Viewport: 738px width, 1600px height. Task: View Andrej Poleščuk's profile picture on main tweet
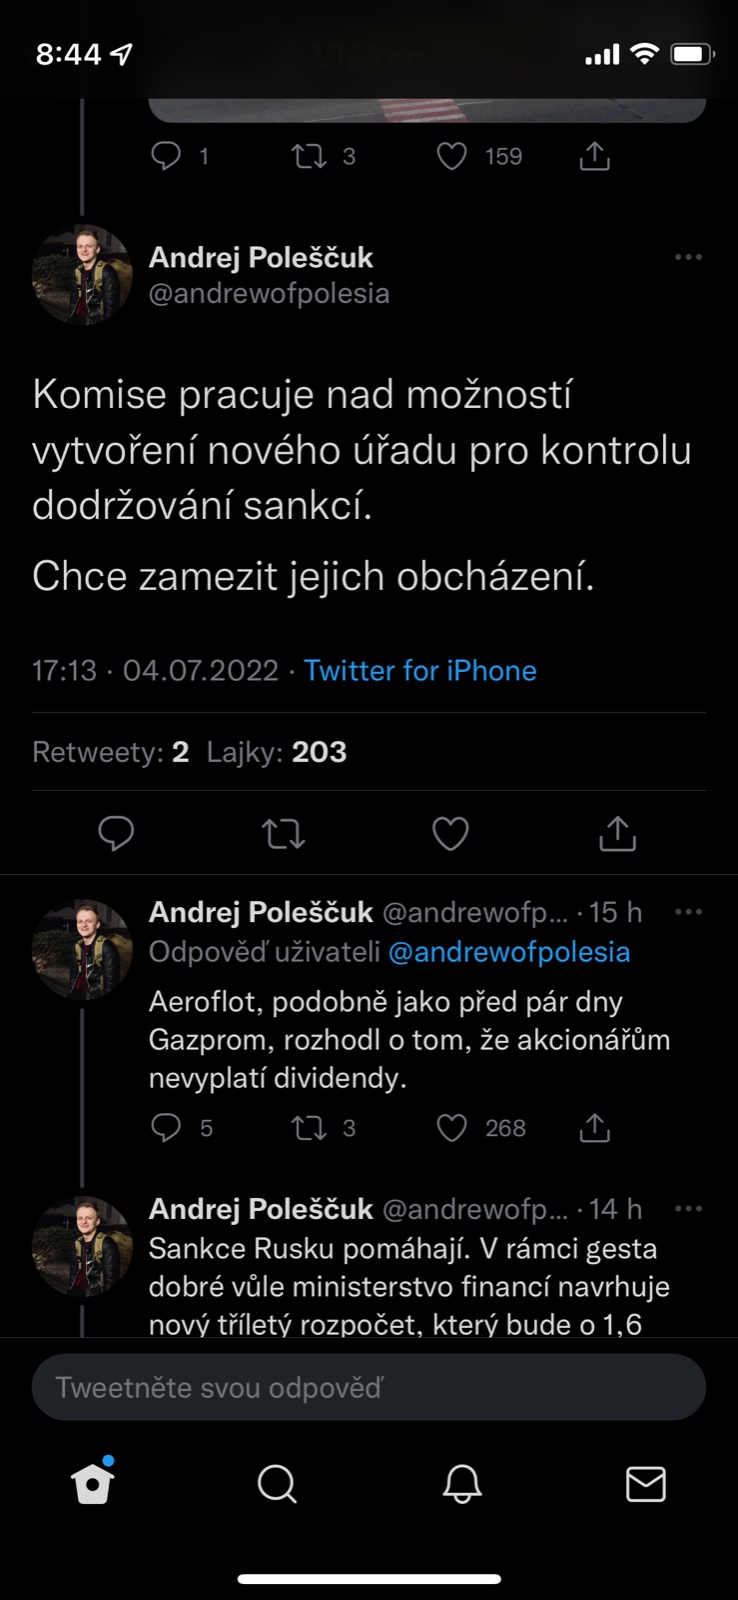pos(82,275)
